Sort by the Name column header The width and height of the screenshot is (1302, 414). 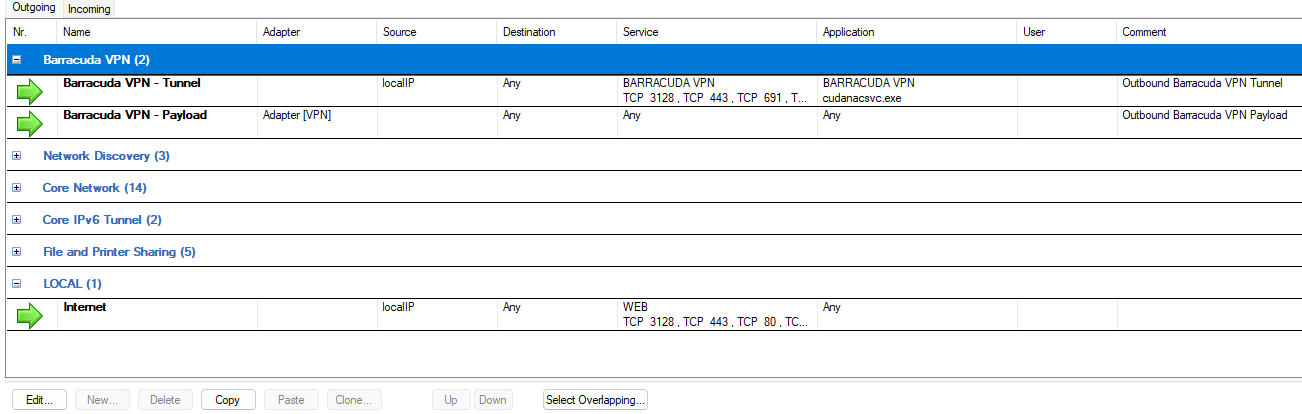pos(156,32)
